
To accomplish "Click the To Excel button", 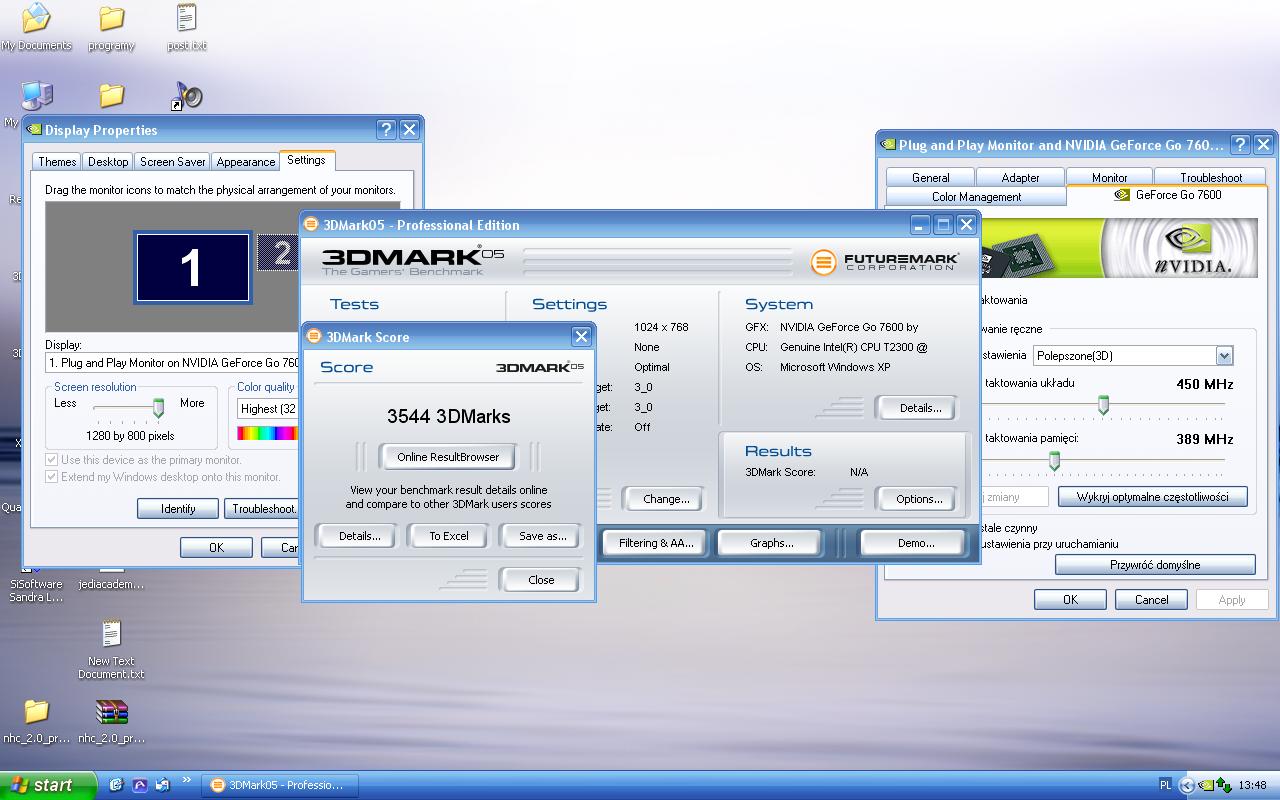I will pyautogui.click(x=449, y=536).
